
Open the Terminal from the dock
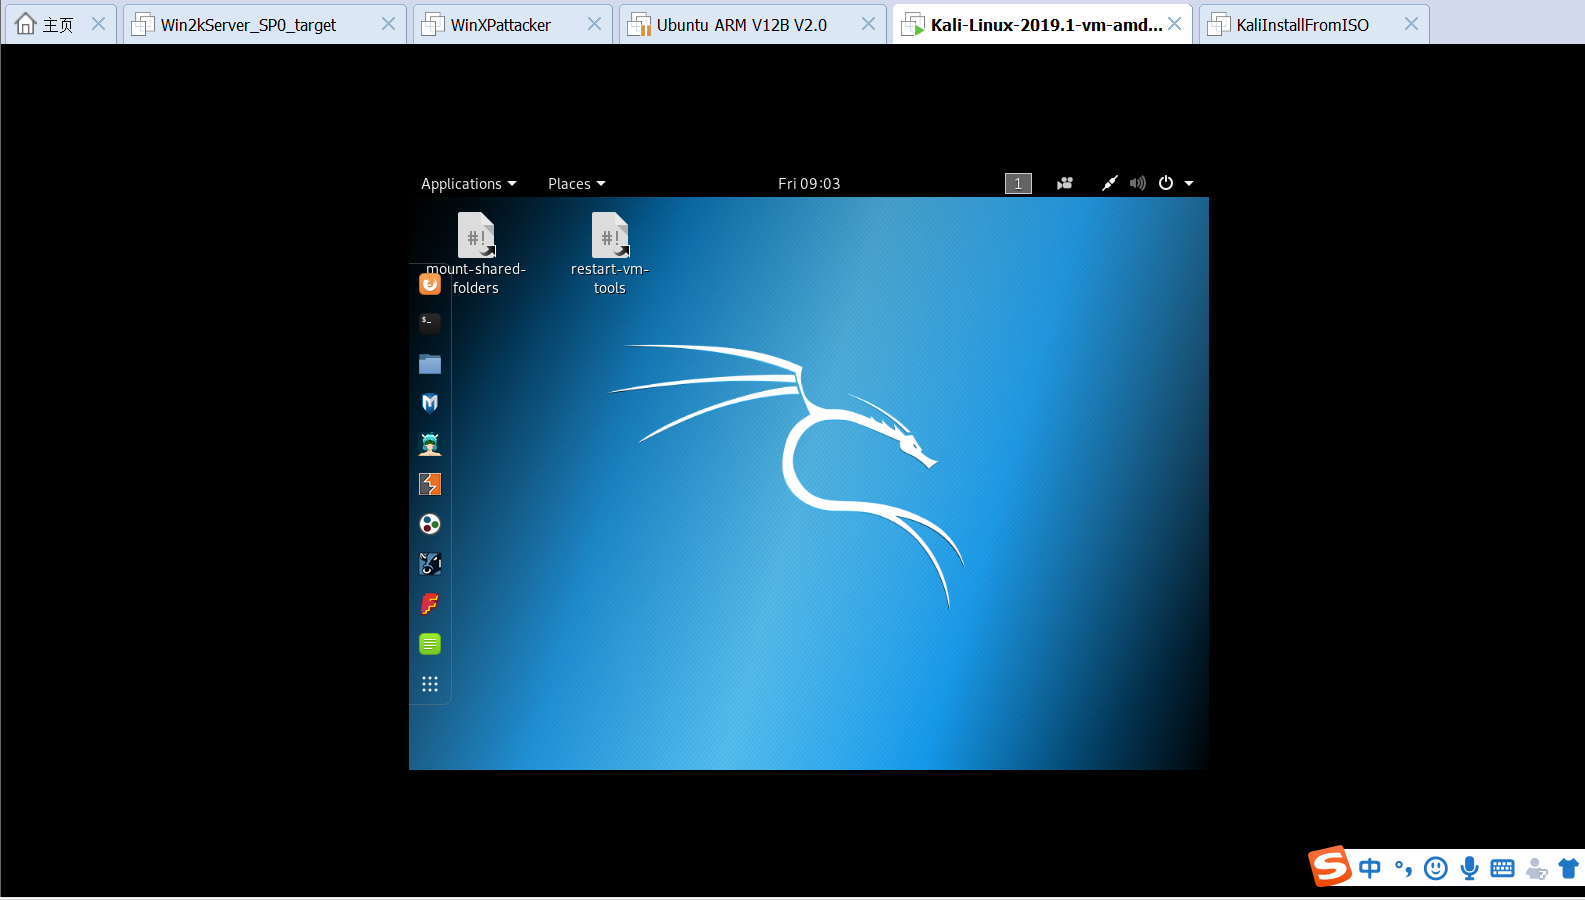pyautogui.click(x=430, y=323)
